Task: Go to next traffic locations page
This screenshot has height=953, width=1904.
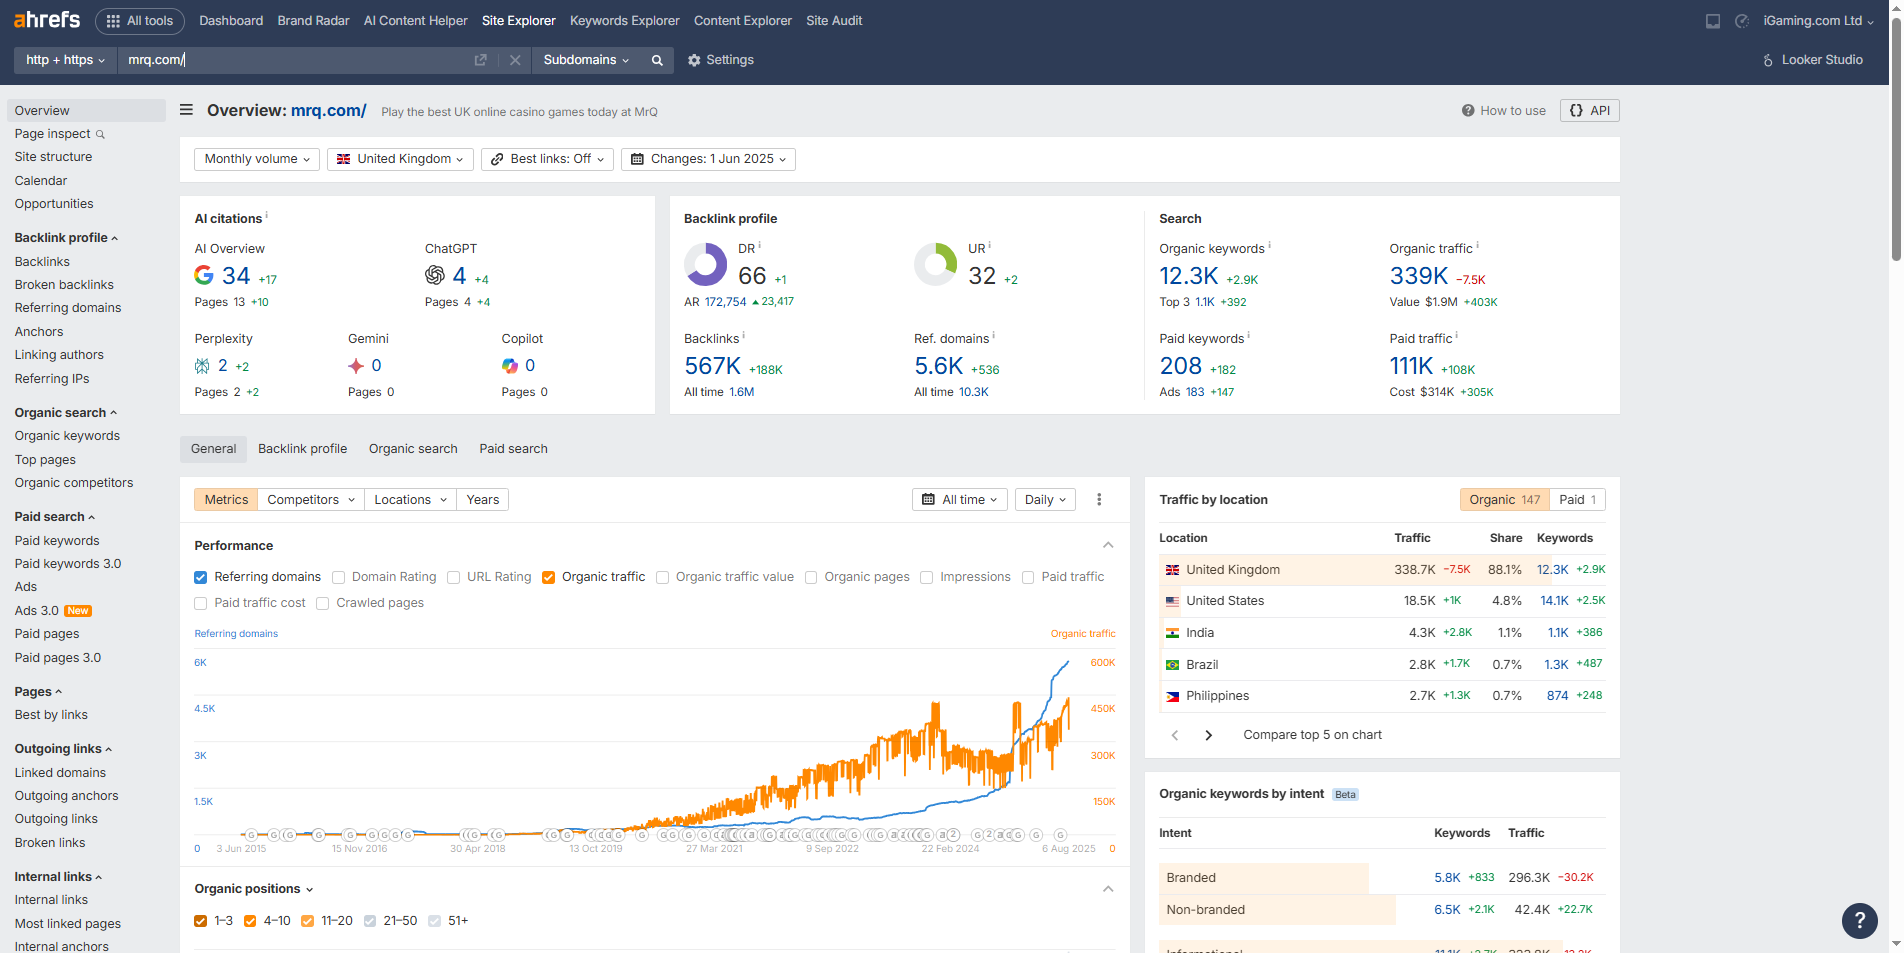Action: [1208, 735]
